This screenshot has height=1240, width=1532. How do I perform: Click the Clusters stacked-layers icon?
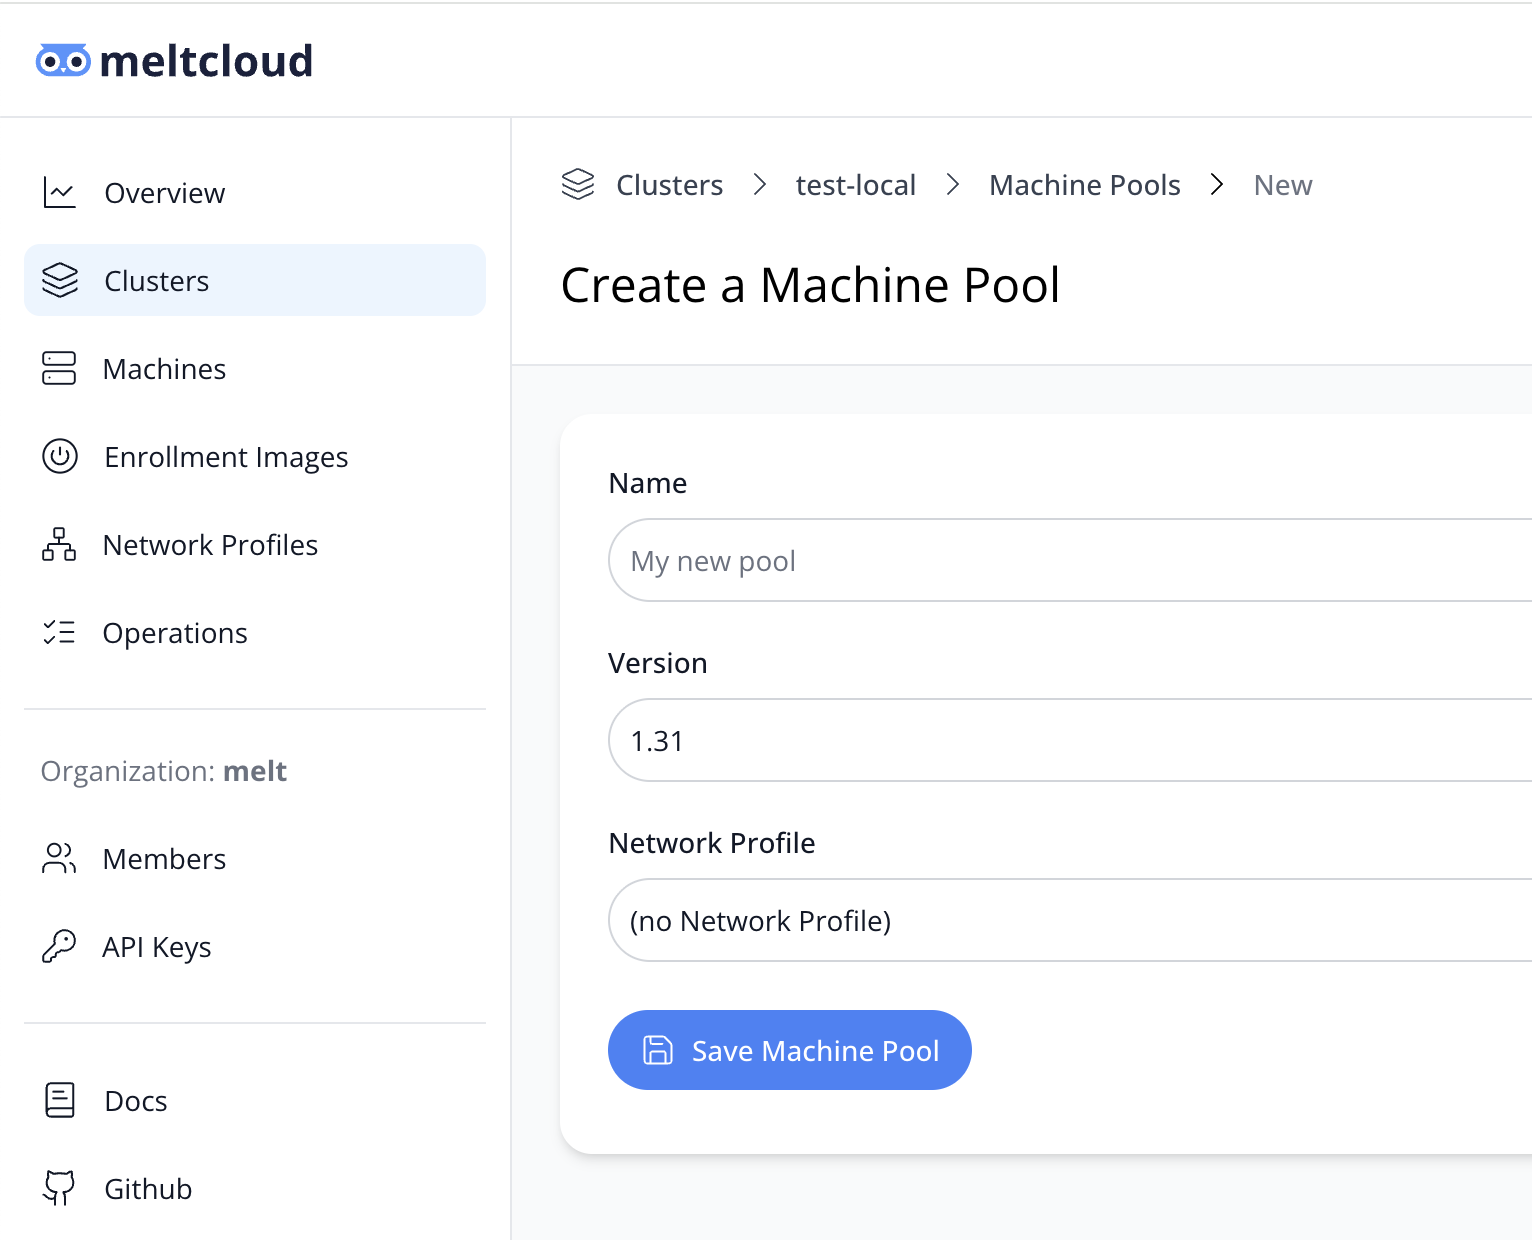tap(60, 280)
